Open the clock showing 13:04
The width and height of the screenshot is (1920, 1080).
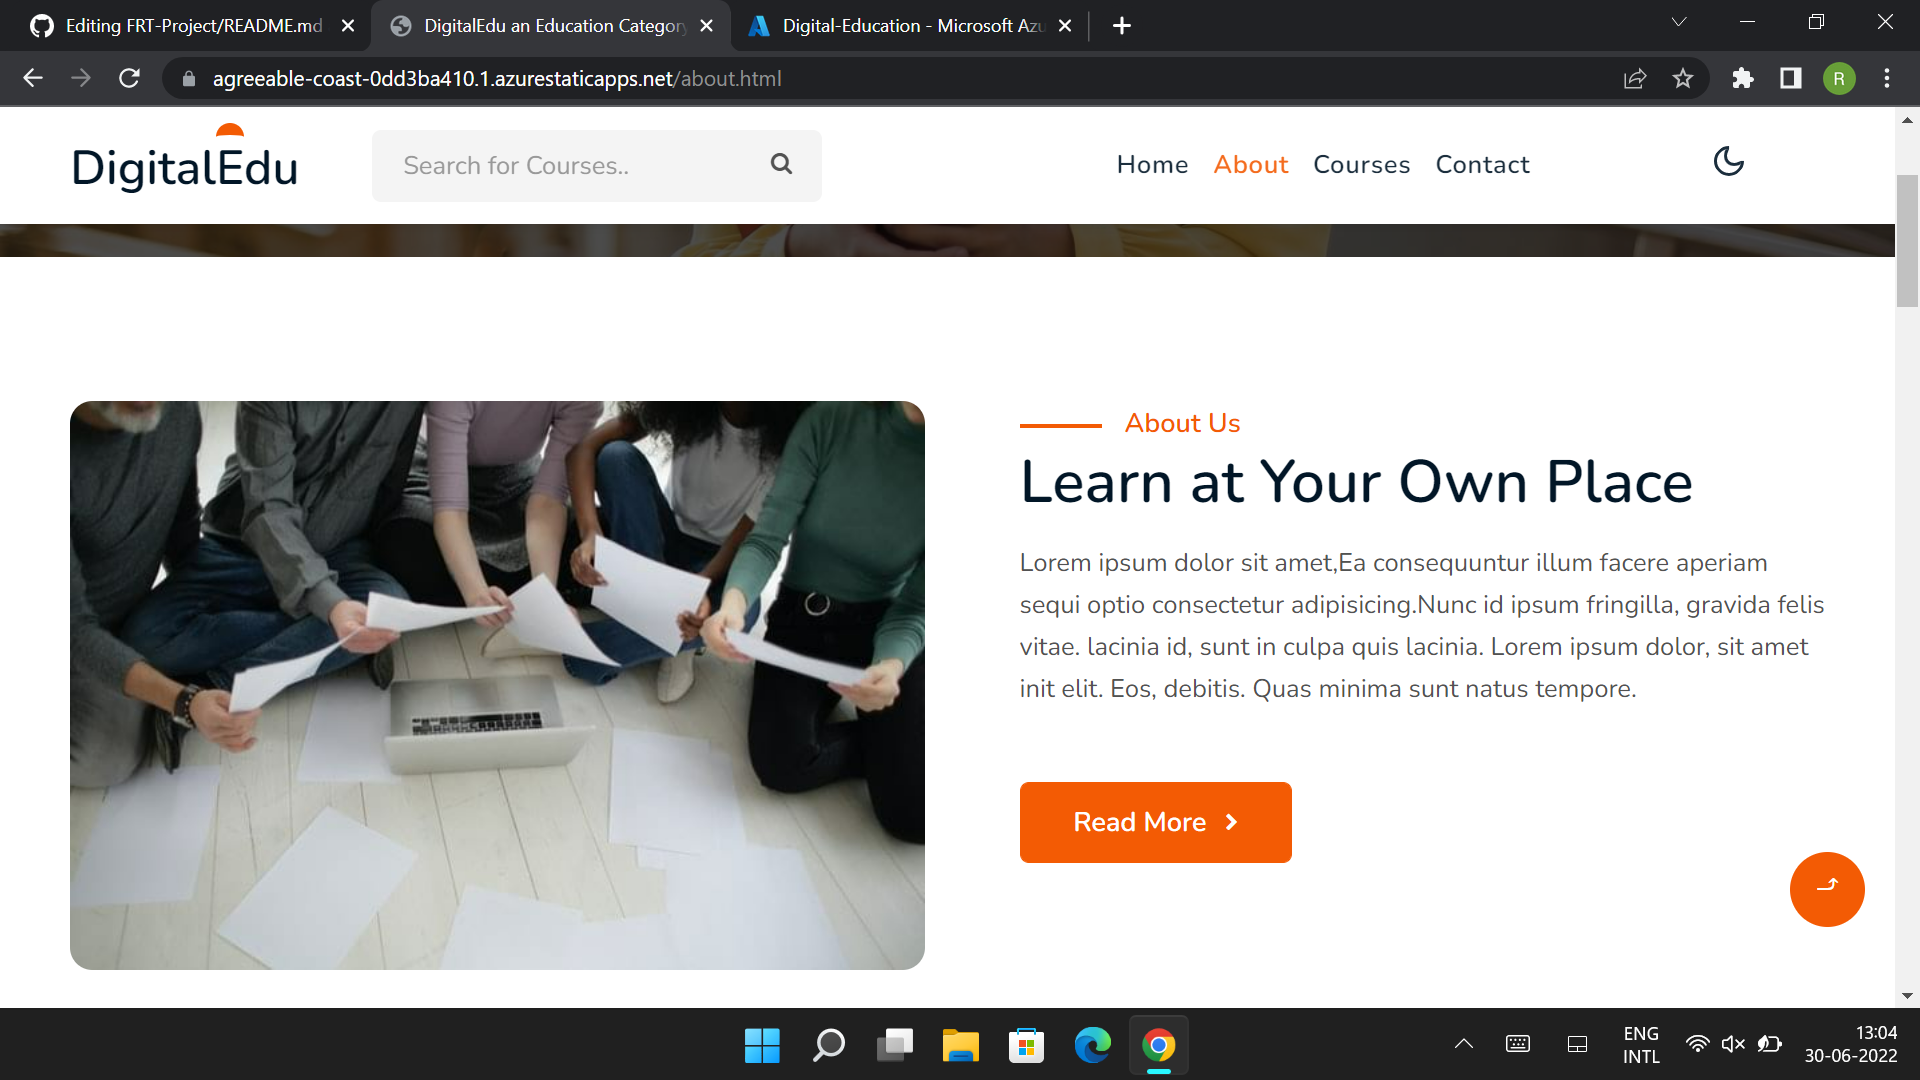click(1850, 1044)
